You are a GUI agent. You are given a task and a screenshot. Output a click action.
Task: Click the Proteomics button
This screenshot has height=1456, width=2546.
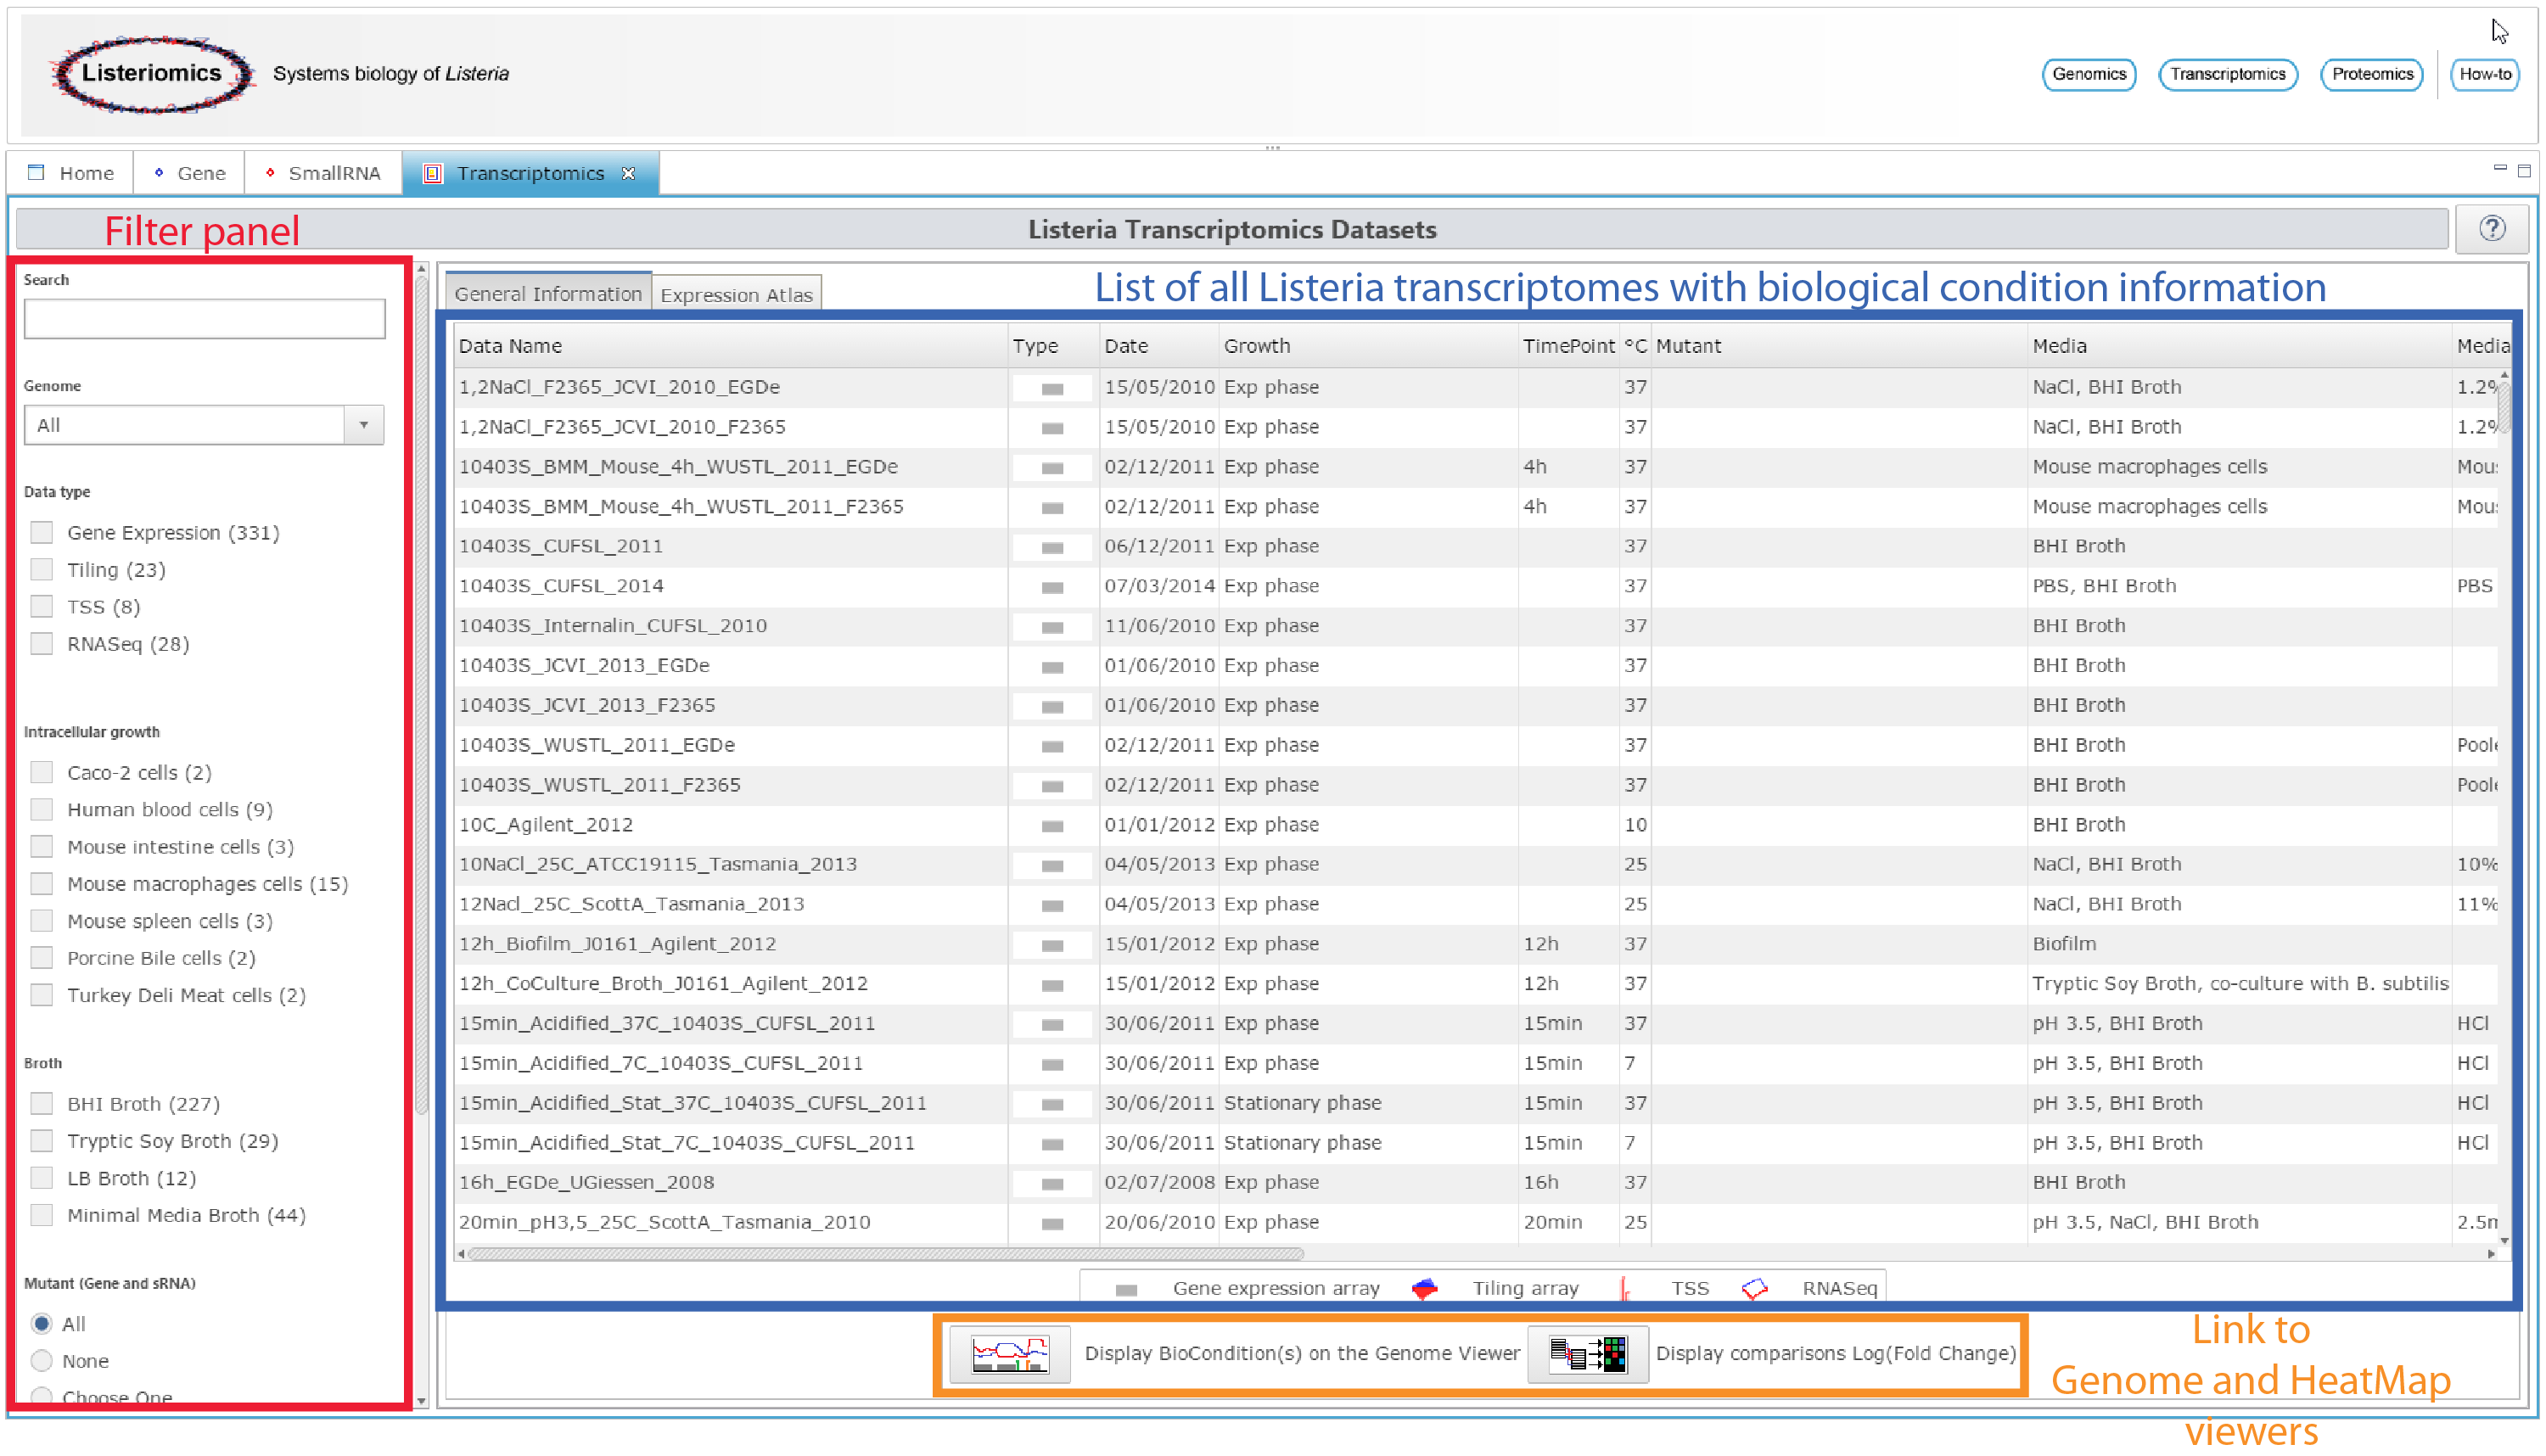[x=2371, y=74]
